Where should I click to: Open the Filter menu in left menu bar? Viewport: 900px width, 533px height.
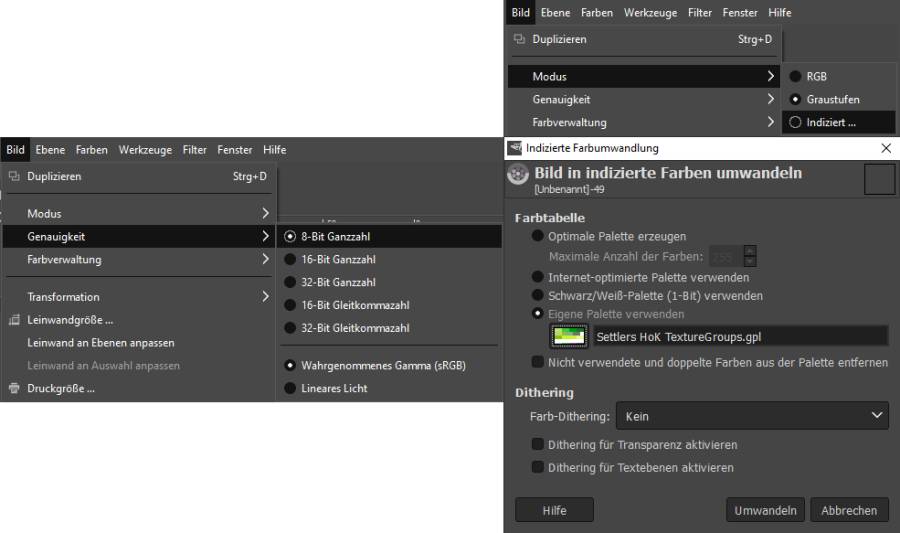click(x=197, y=150)
